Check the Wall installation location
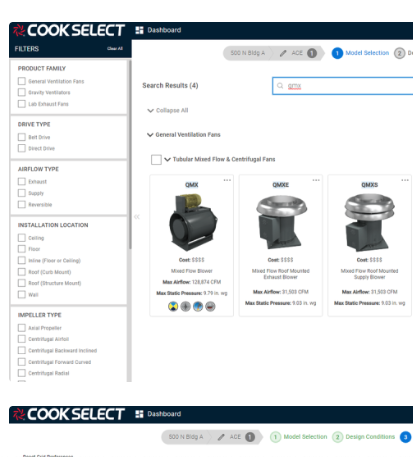Viewport: 413px width, 457px height. coord(22,295)
